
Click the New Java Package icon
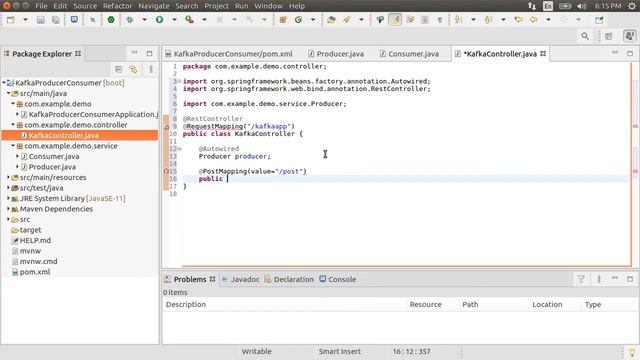[x=283, y=20]
